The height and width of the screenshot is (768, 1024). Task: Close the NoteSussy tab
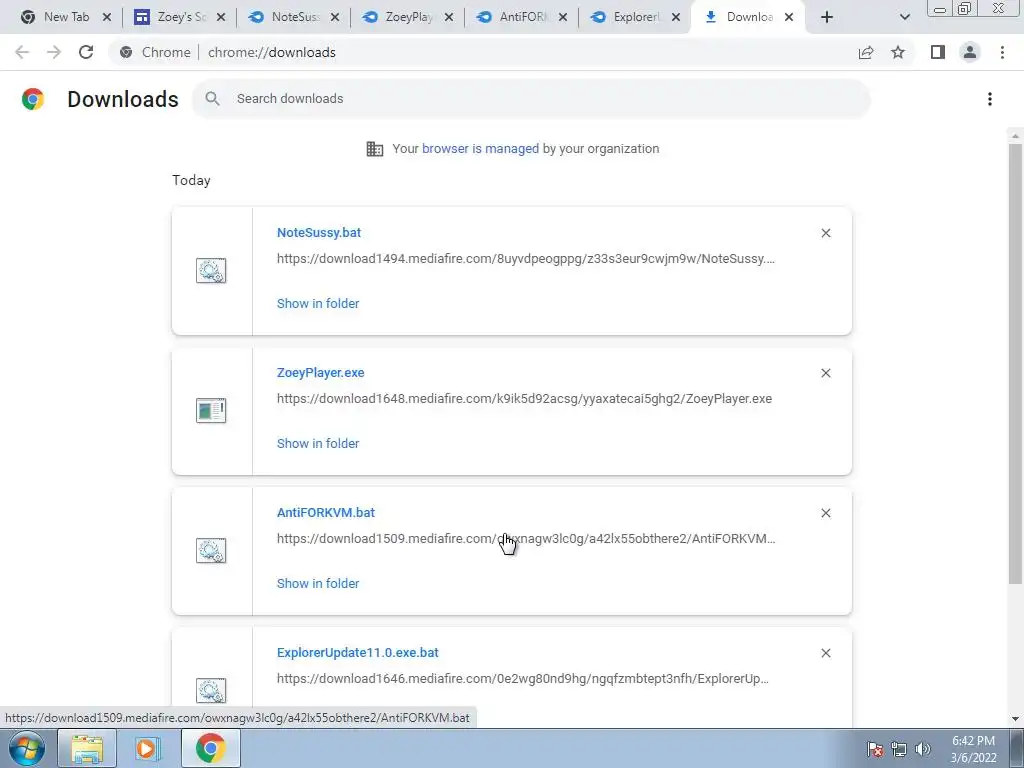pos(334,18)
